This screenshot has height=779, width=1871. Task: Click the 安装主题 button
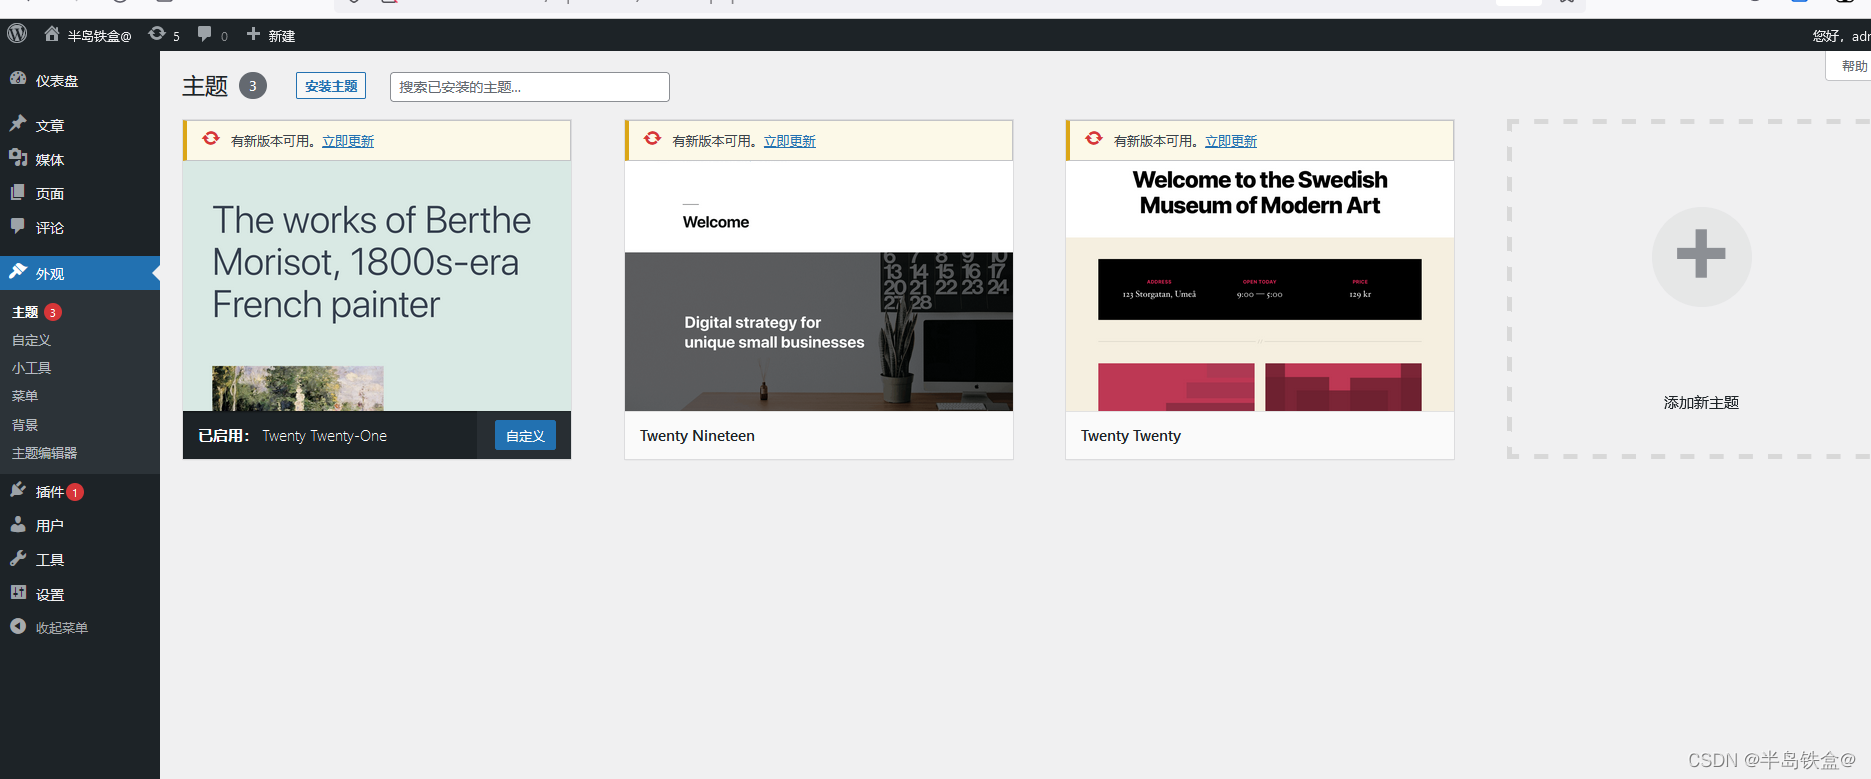[331, 86]
